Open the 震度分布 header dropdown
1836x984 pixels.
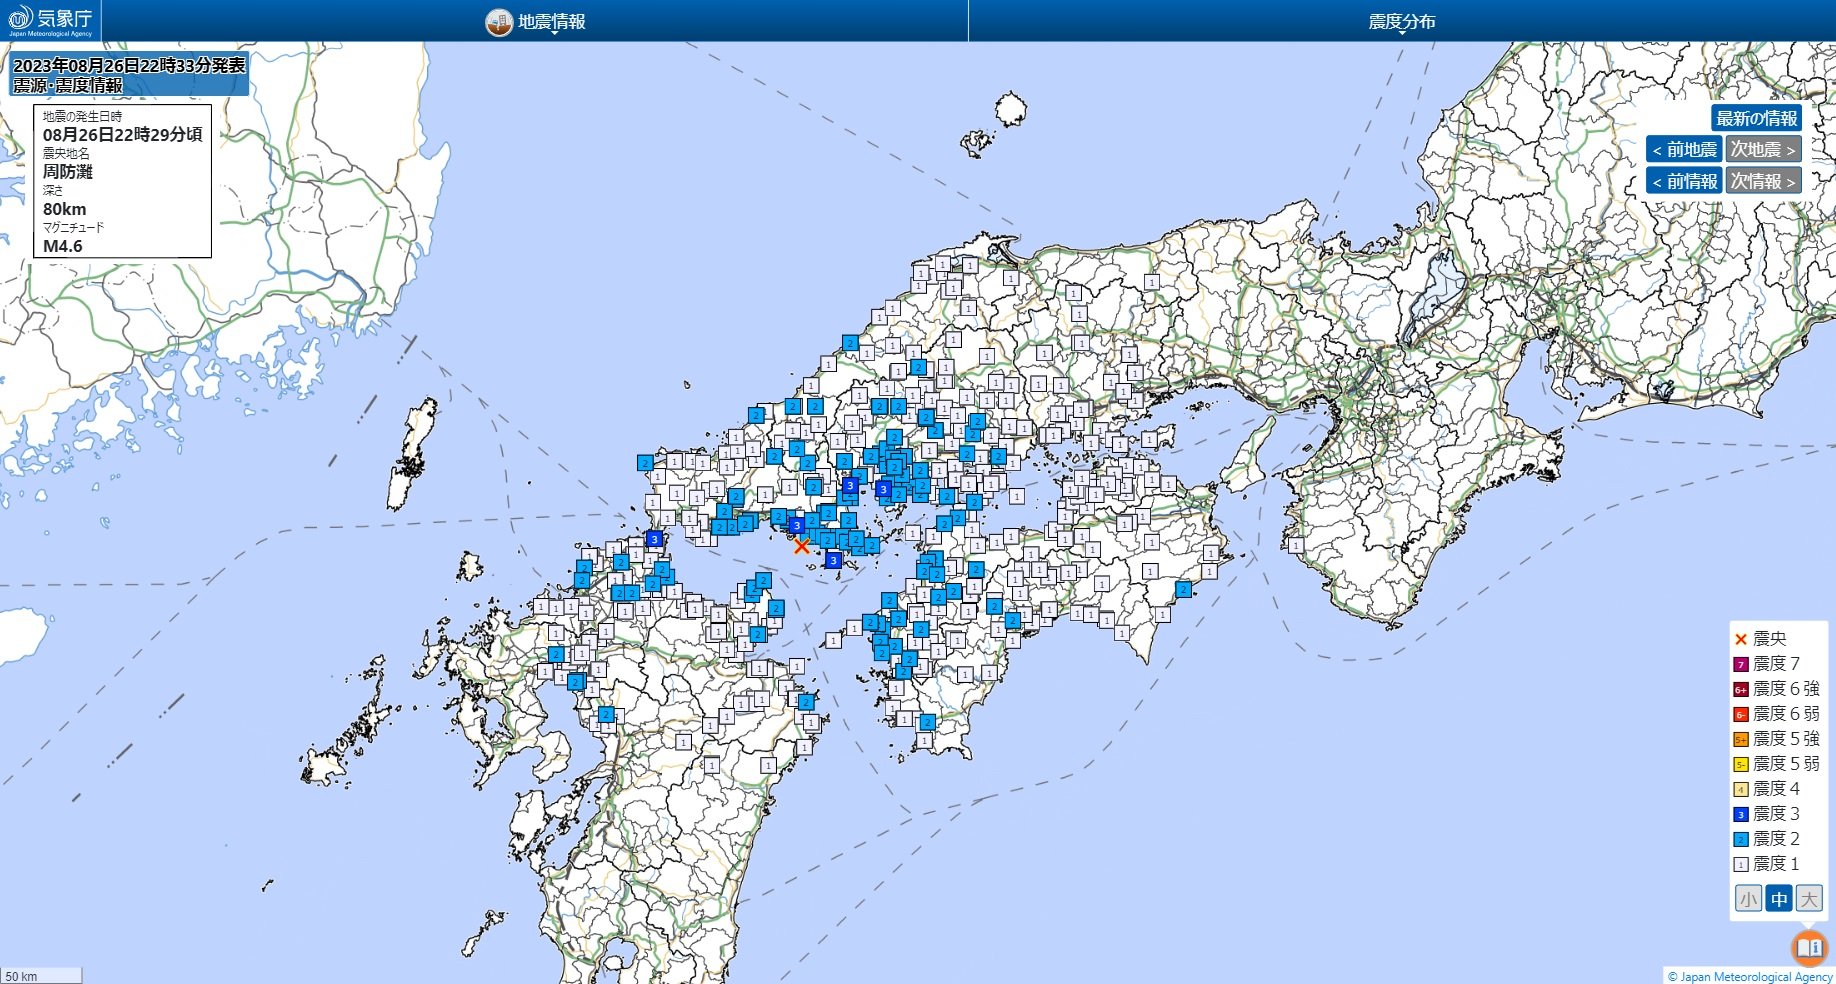pos(1401,21)
